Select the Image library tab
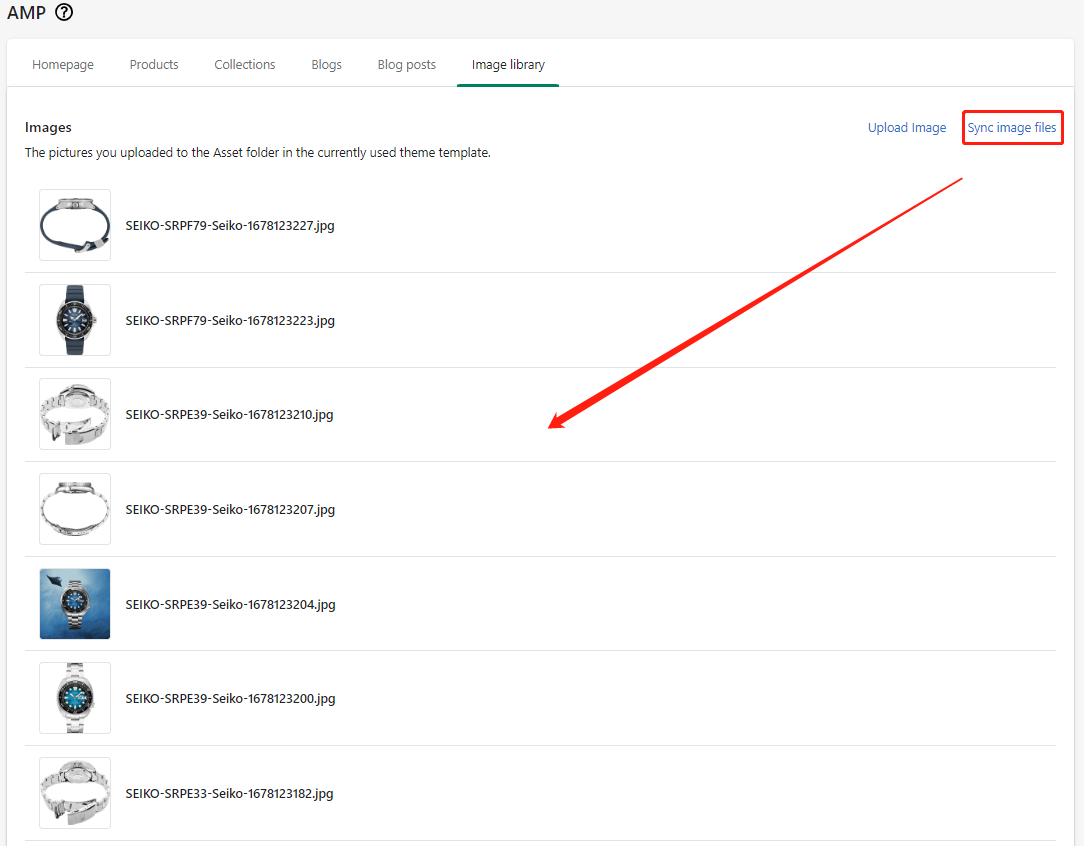 pos(508,64)
